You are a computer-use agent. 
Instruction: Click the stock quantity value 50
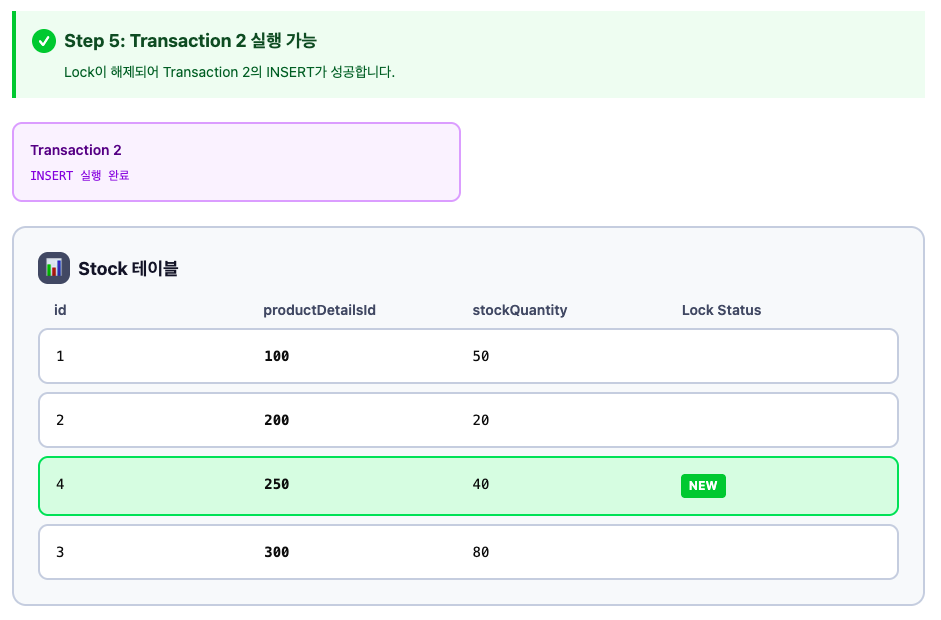click(x=481, y=357)
